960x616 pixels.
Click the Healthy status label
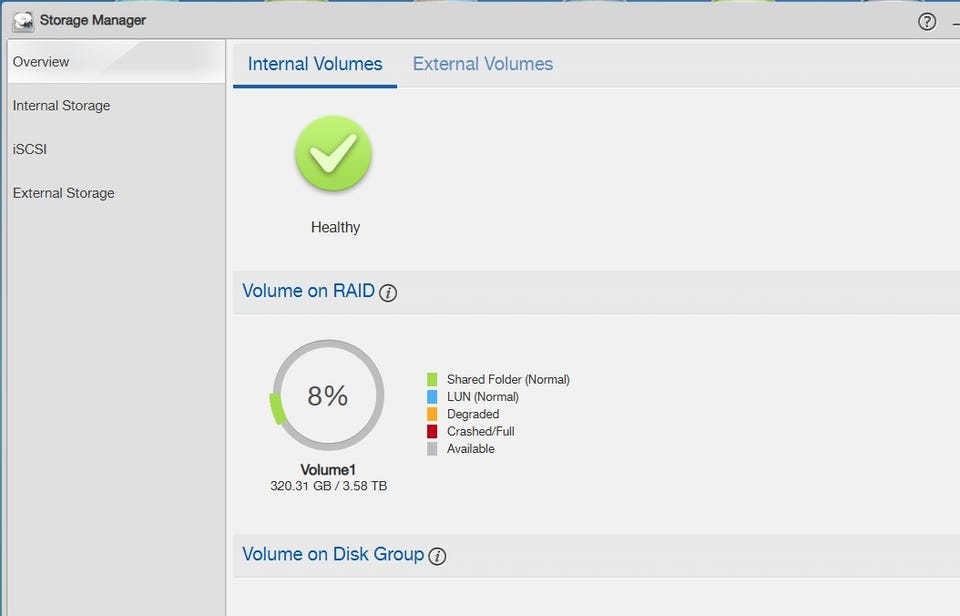click(335, 227)
